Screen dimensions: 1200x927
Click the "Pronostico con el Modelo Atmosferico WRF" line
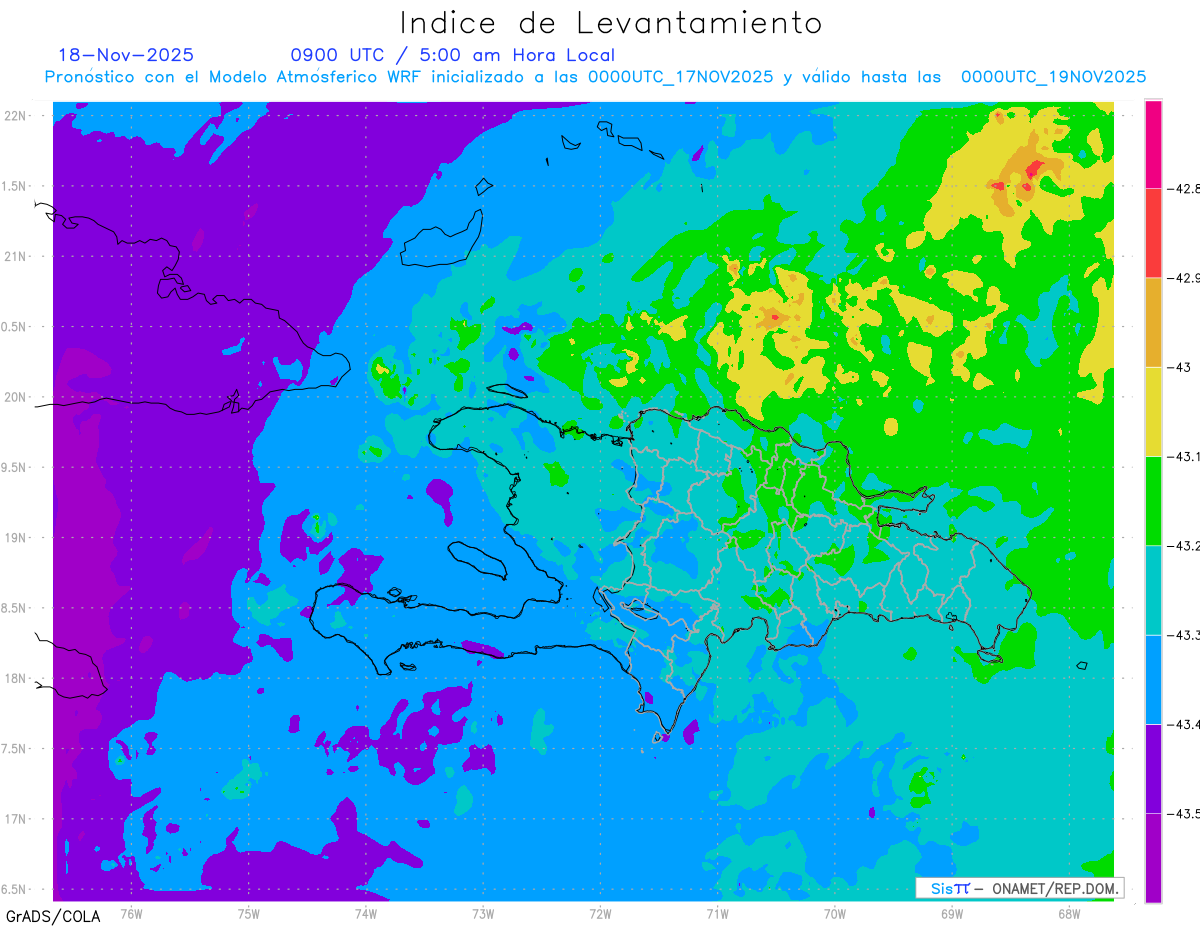(x=596, y=77)
